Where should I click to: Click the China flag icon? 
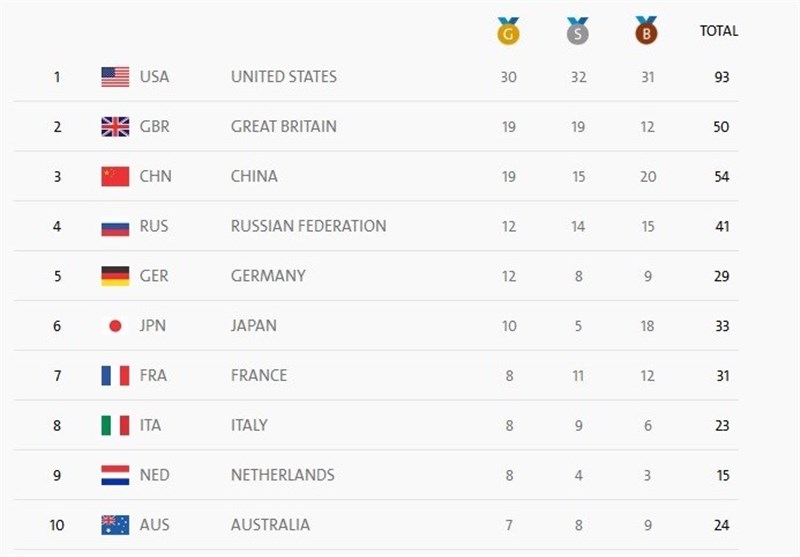coord(115,177)
